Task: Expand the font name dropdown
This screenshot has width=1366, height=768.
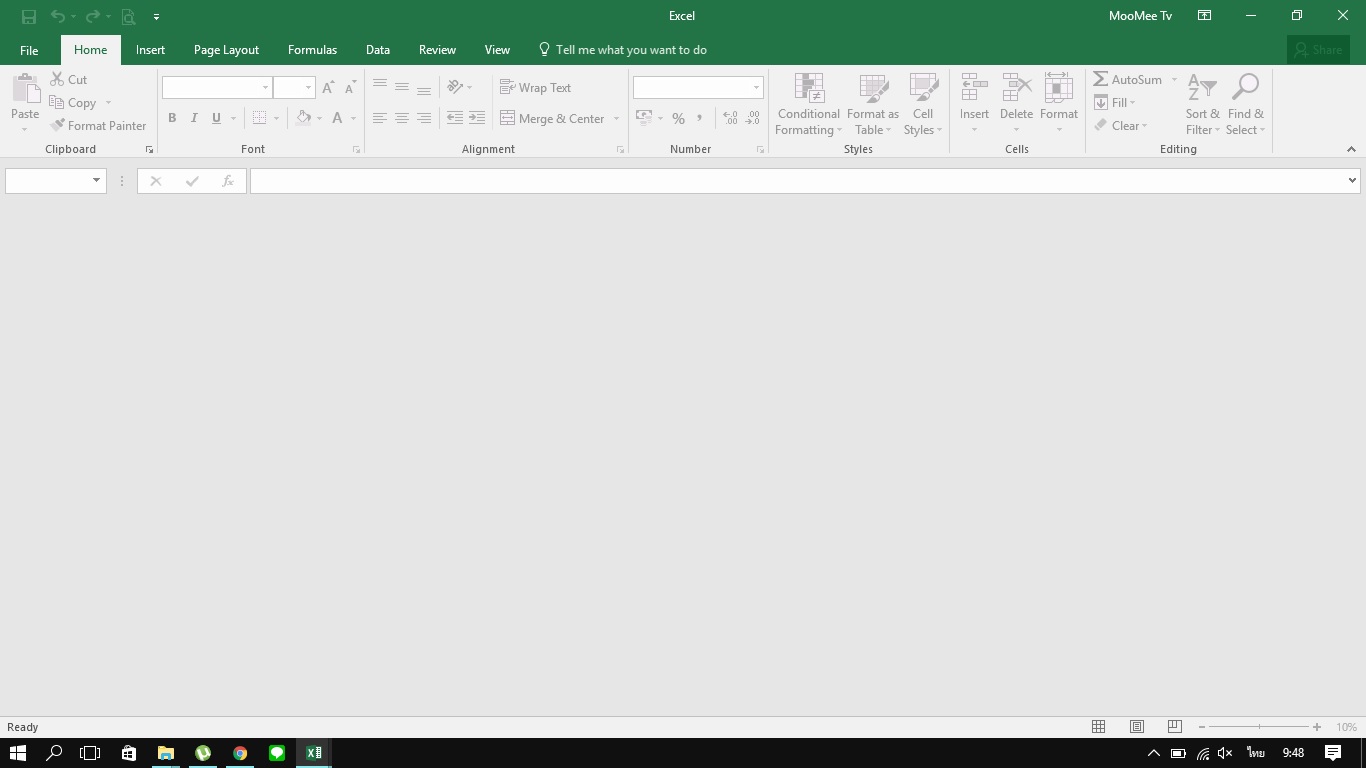Action: 265,88
